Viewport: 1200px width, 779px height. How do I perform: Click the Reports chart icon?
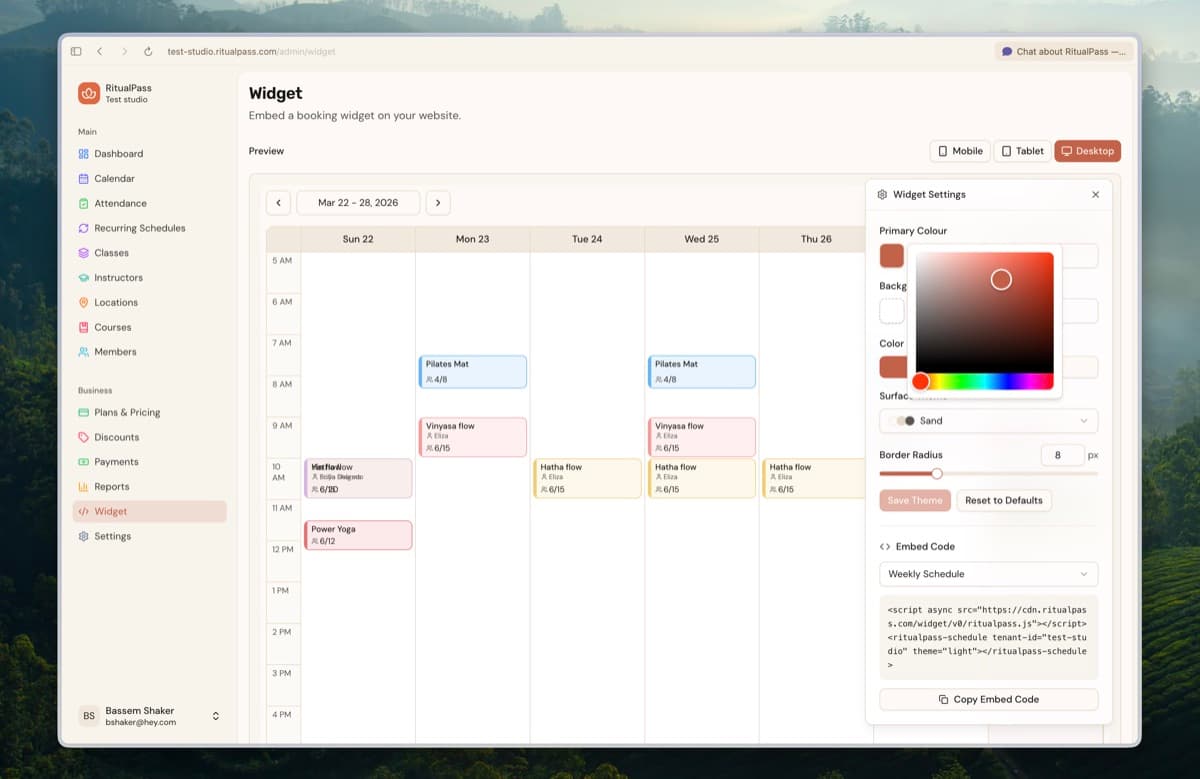84,487
